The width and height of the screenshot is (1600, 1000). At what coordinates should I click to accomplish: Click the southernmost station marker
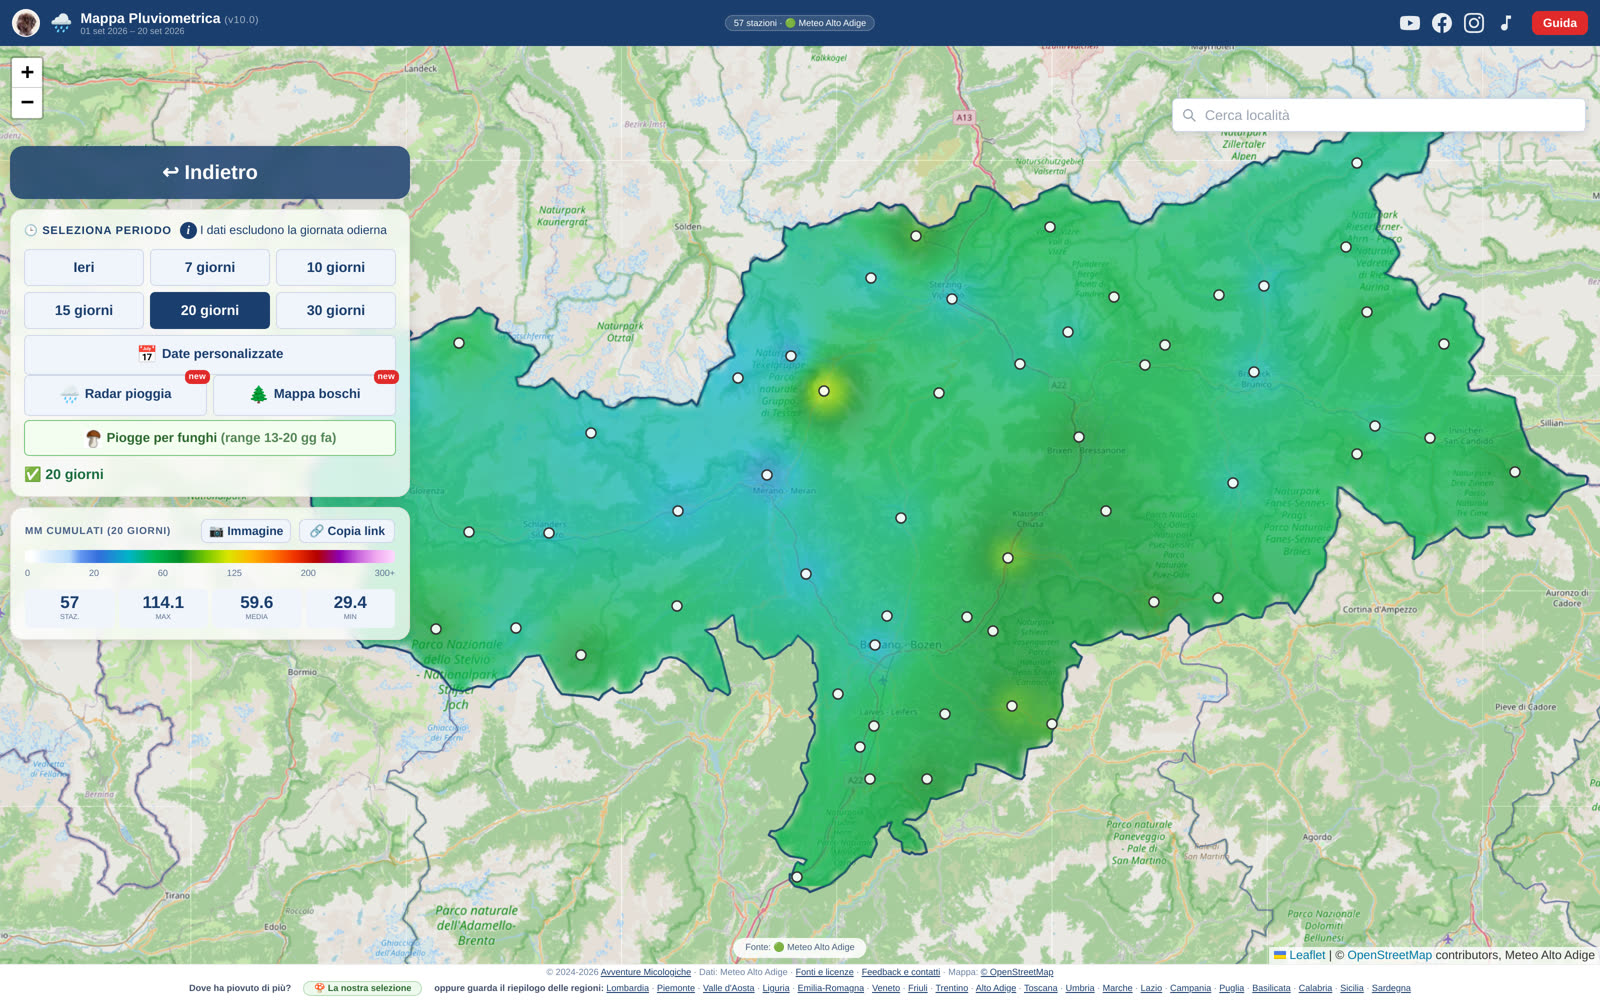[x=797, y=877]
